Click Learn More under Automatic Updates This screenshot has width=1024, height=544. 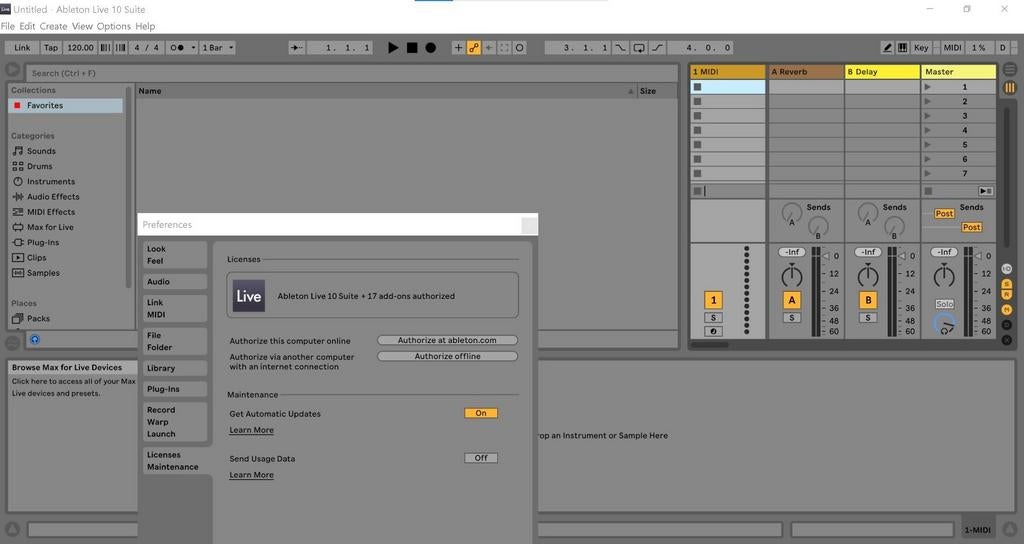coord(251,430)
